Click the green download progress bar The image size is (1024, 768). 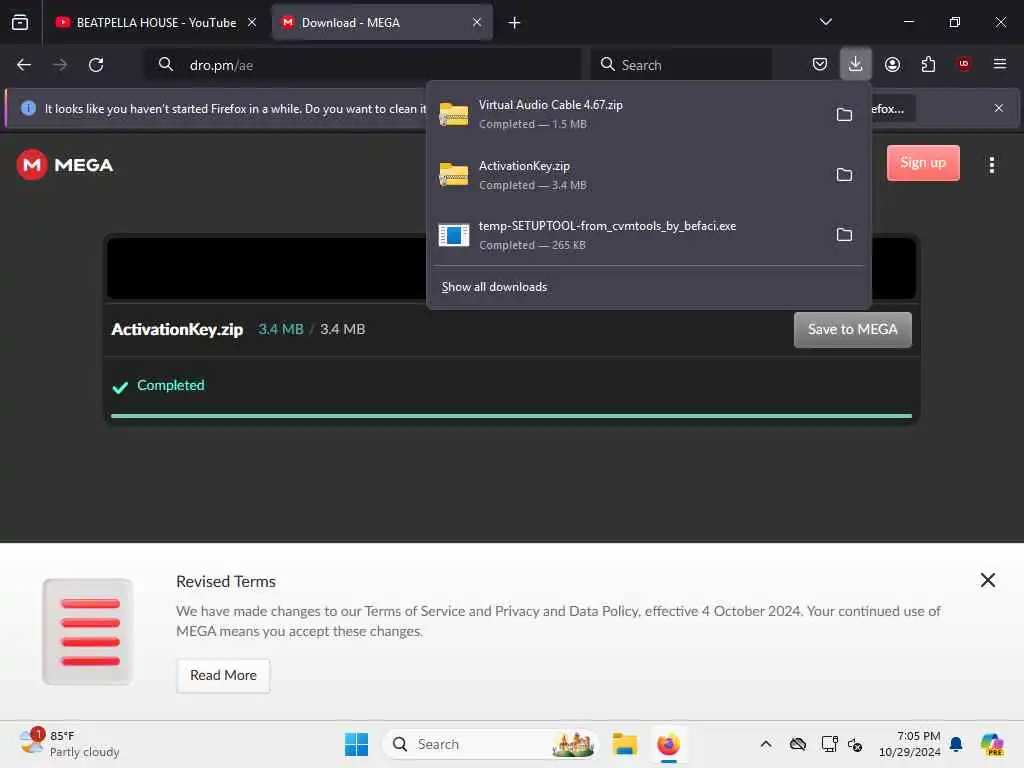pos(511,415)
